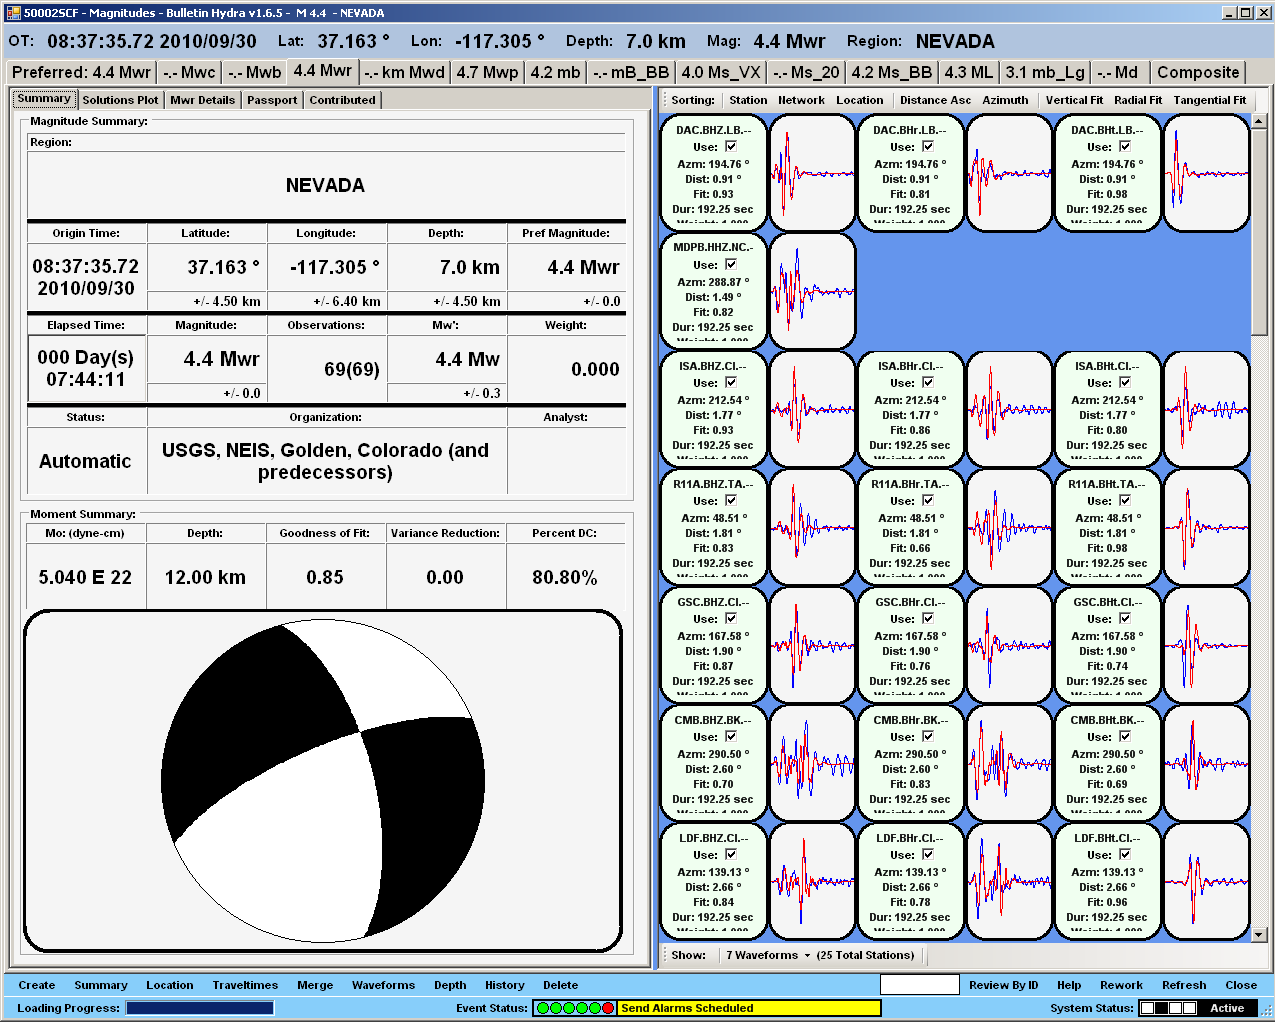This screenshot has width=1275, height=1022.
Task: Select the 4.2 mb magnitude tab
Action: coord(555,72)
